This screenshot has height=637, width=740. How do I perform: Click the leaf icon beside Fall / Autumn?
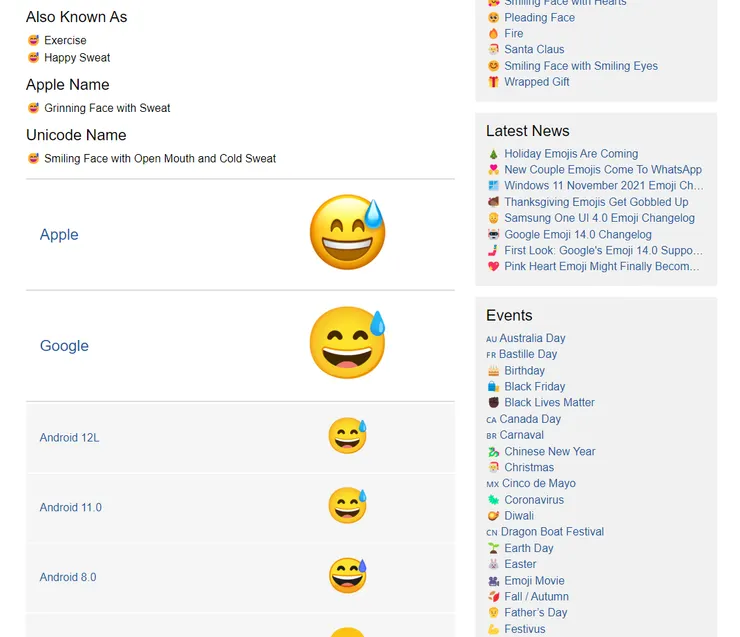tap(493, 597)
